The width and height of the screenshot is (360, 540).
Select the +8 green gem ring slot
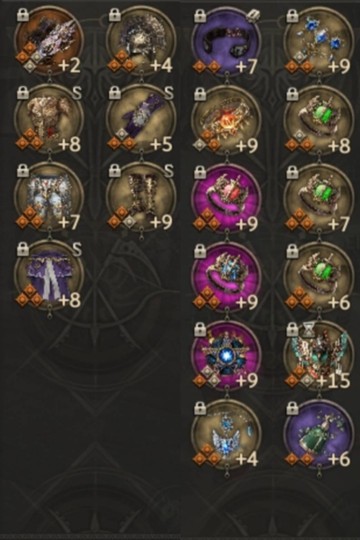point(319,119)
